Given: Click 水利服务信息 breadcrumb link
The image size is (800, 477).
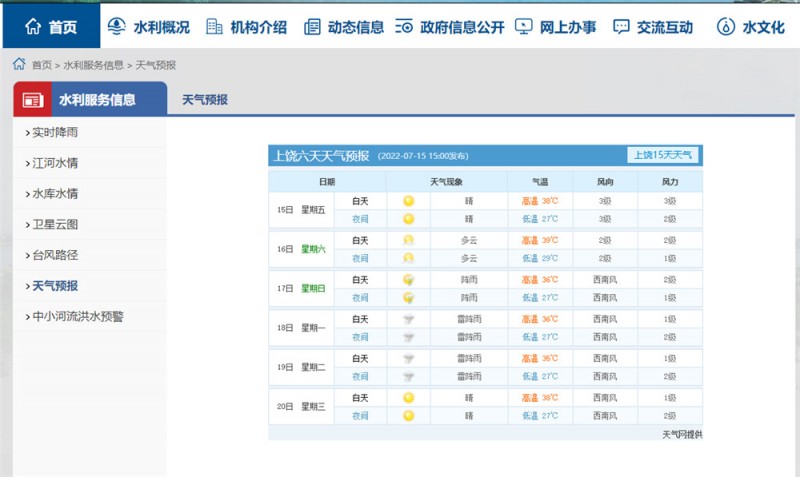Looking at the screenshot, I should pos(93,65).
